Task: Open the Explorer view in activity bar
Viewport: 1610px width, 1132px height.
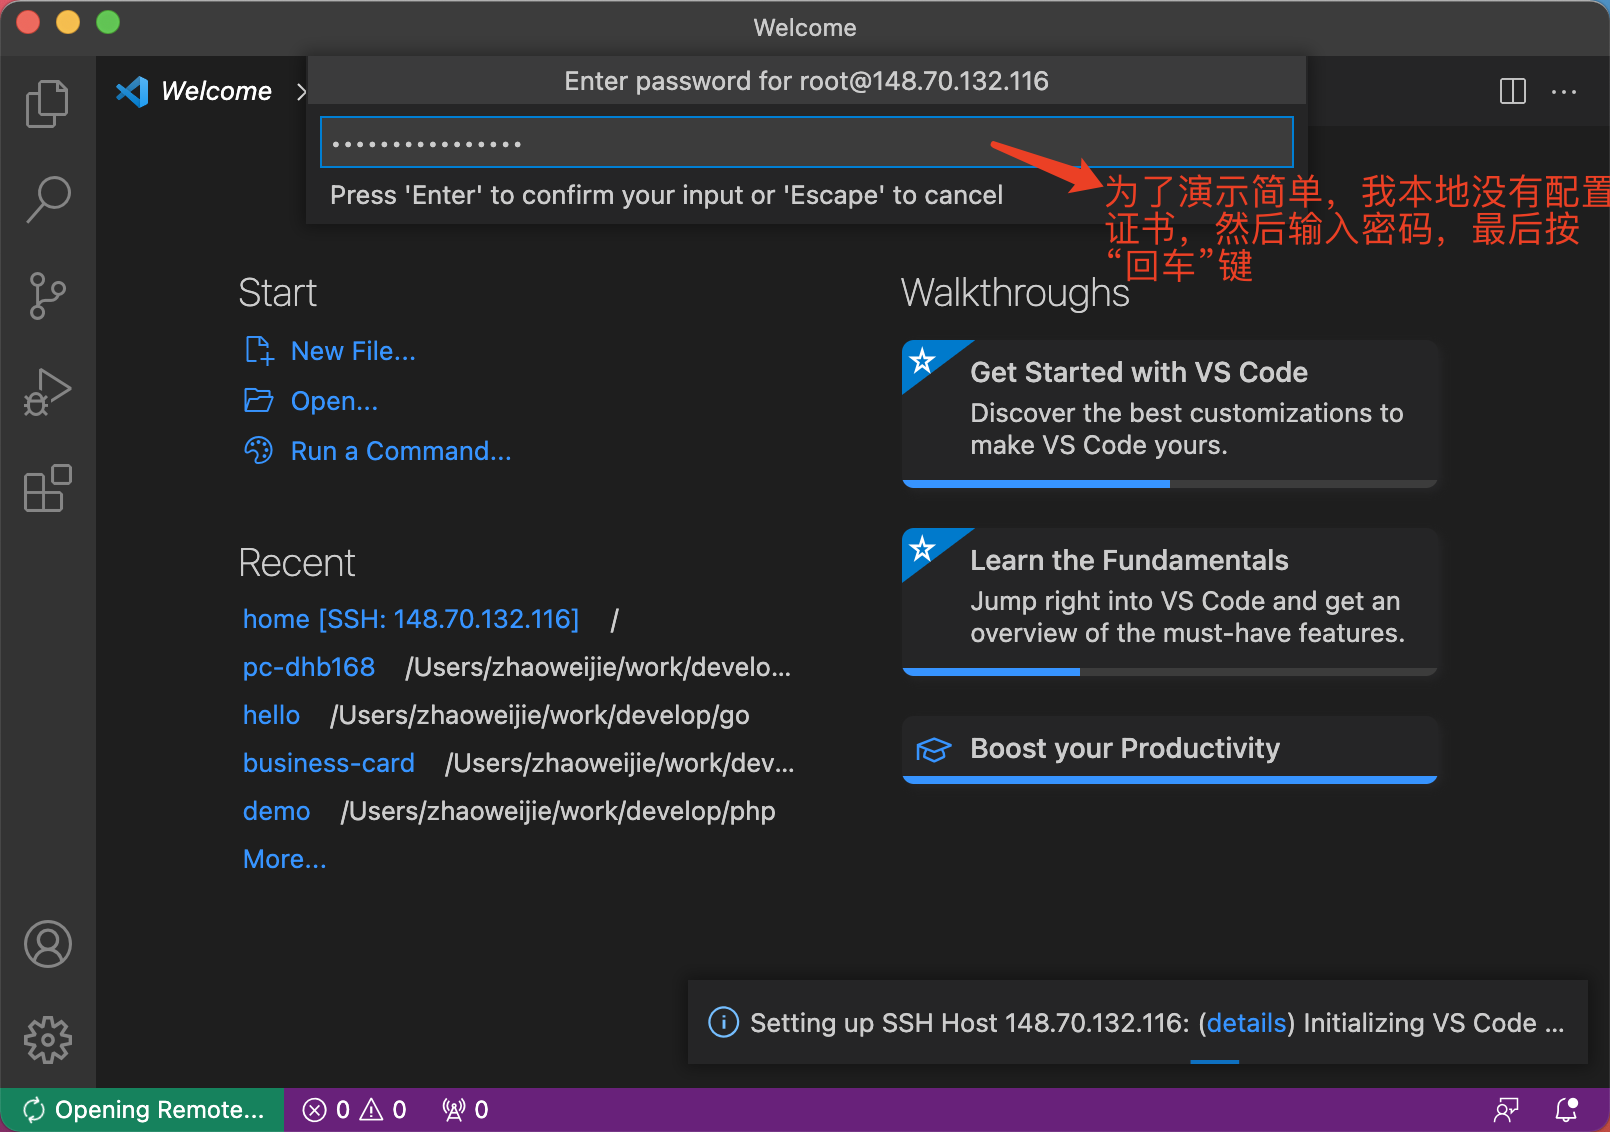Action: tap(47, 103)
